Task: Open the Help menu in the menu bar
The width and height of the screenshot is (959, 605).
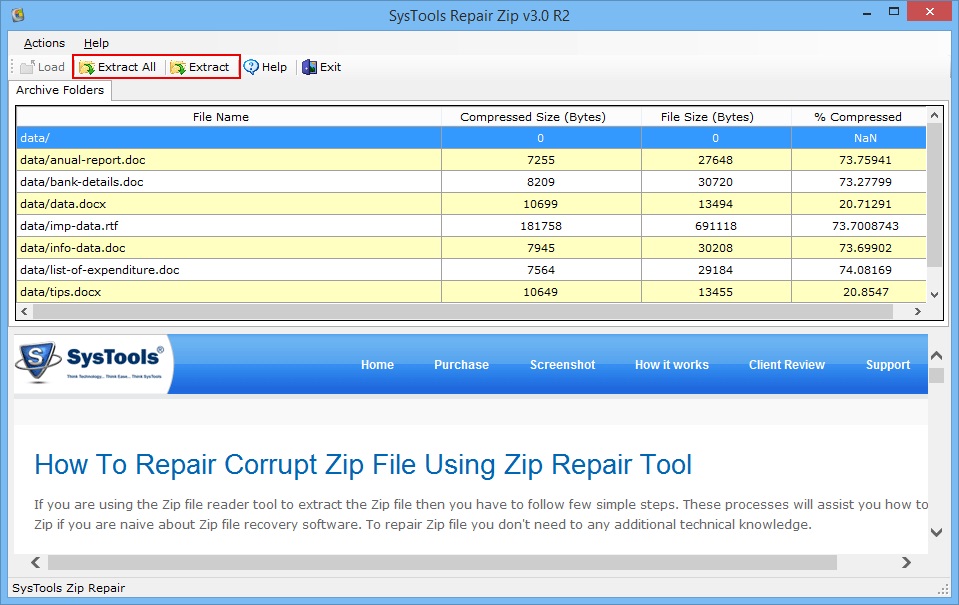Action: point(96,43)
